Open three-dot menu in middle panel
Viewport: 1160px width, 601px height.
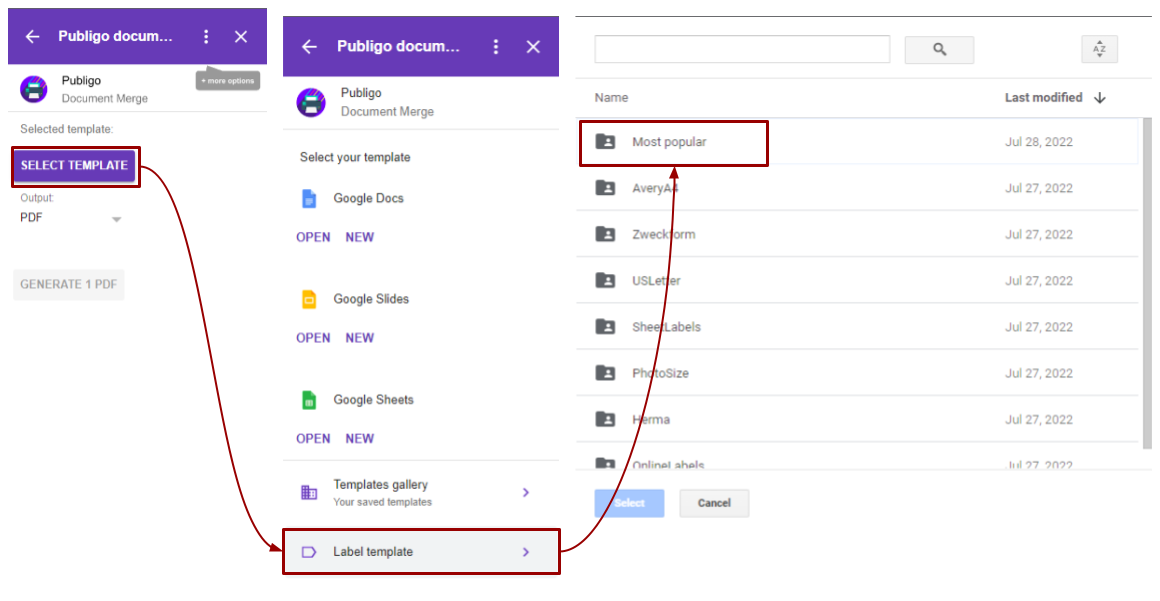point(496,47)
